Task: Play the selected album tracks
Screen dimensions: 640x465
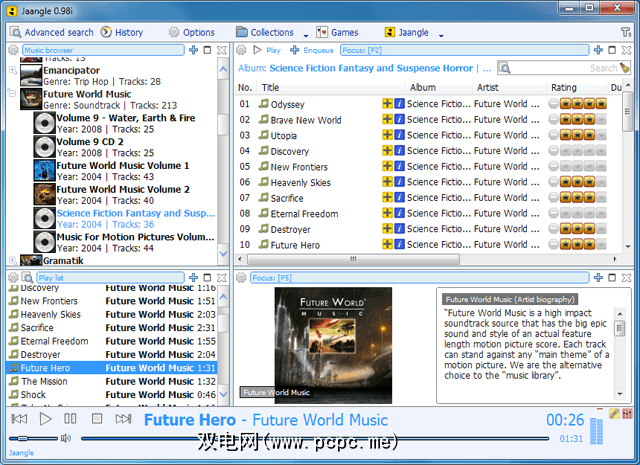Action: pyautogui.click(x=267, y=50)
